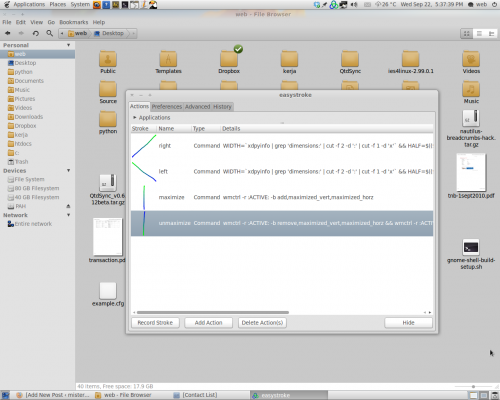Viewport: 500px width, 400px height.
Task: Collapse the Network sidebar section
Action: click(68, 215)
